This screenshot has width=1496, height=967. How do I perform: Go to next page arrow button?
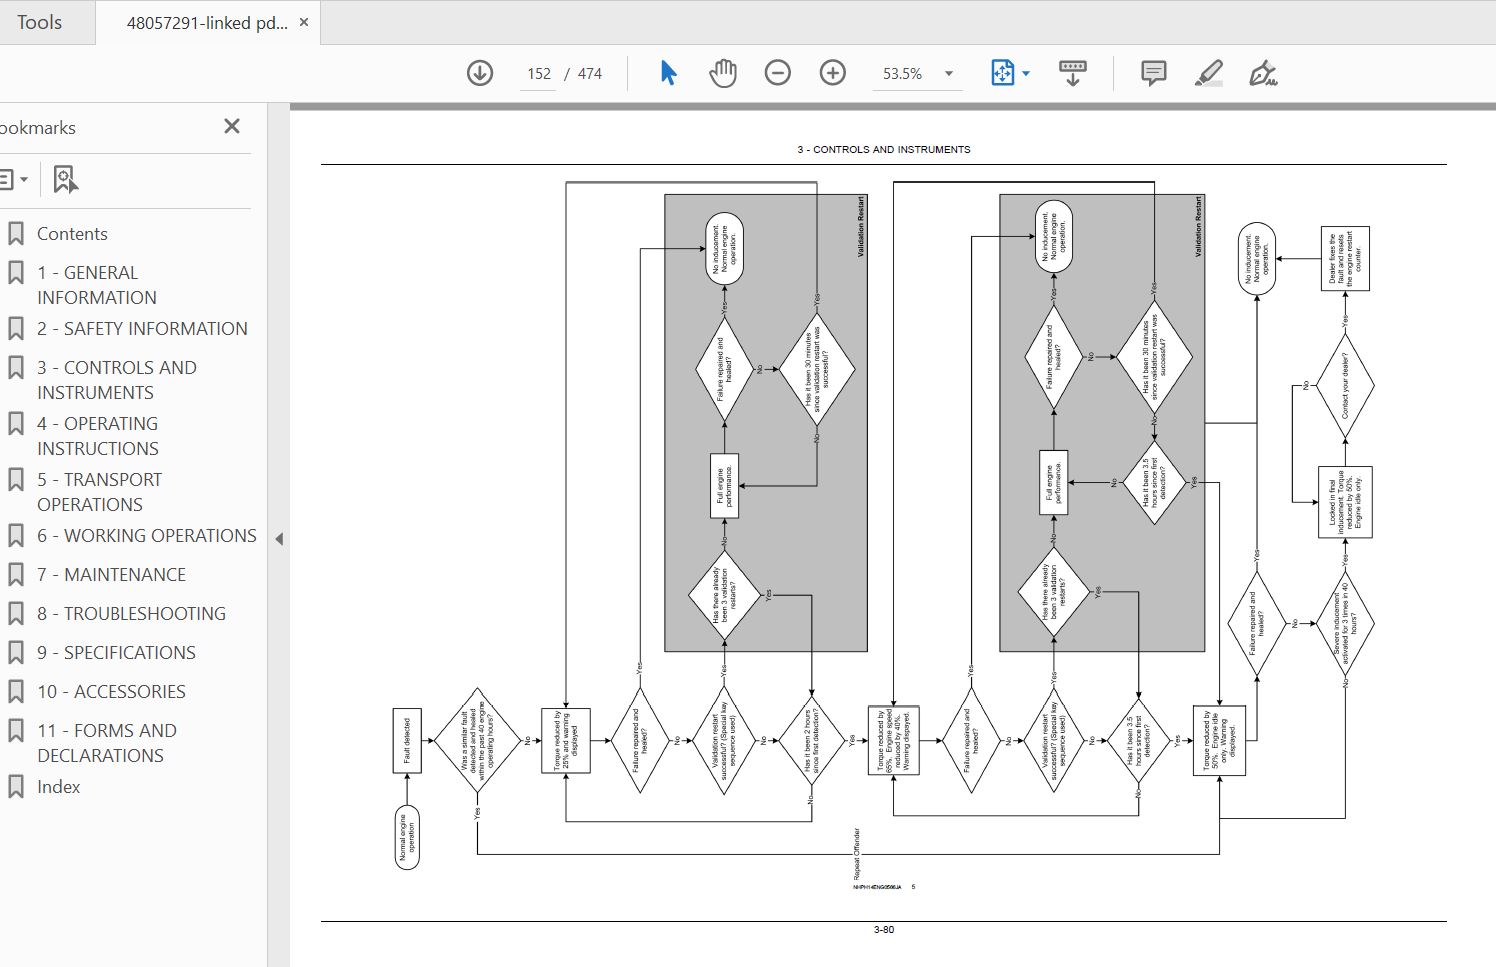coord(480,73)
